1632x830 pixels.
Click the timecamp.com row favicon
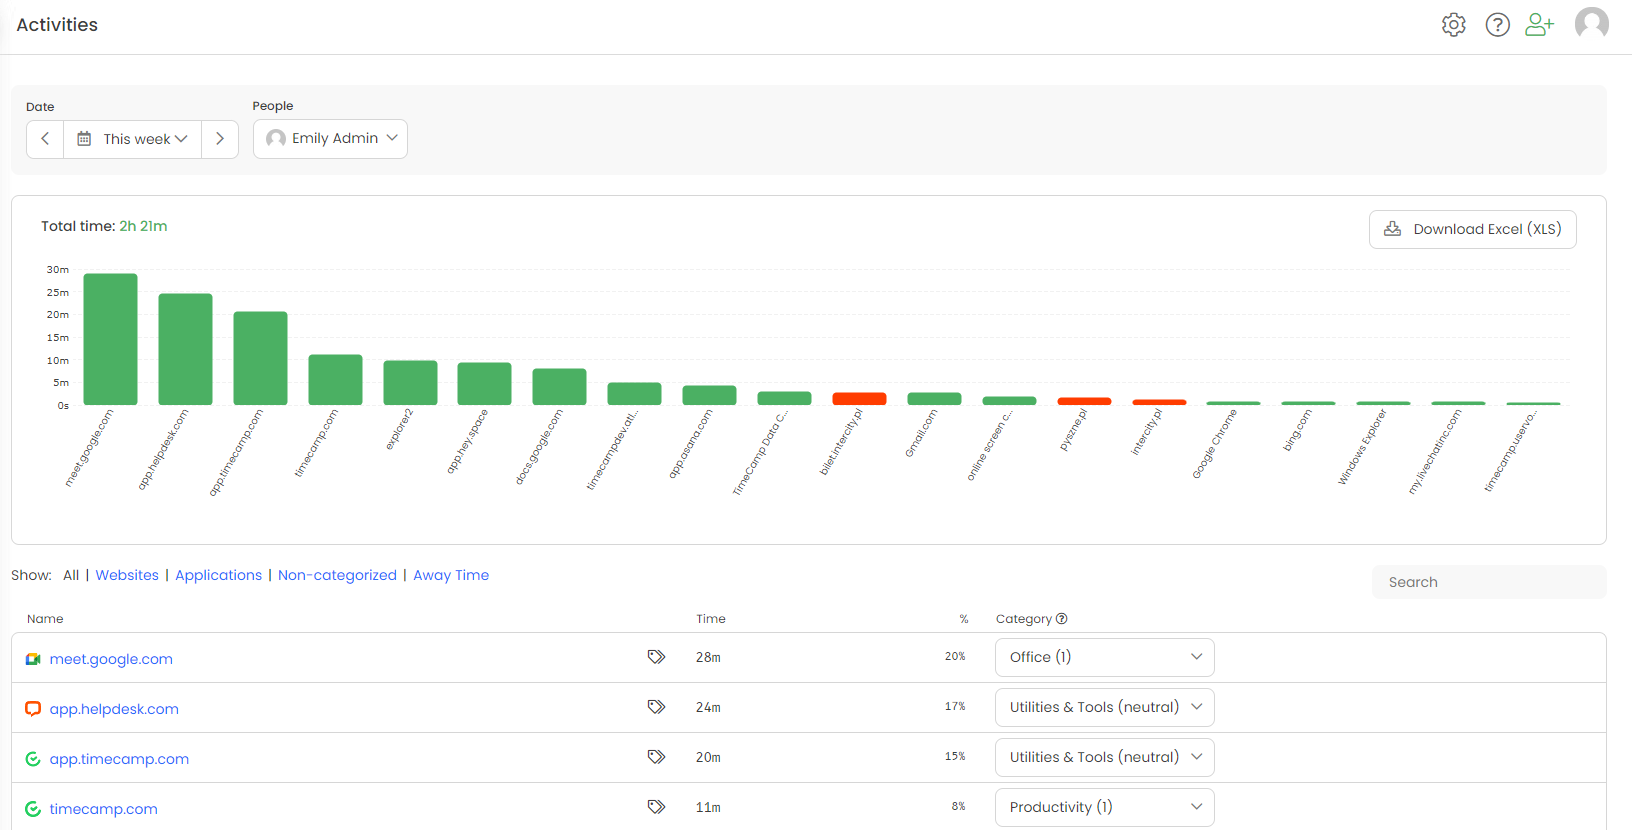point(33,809)
